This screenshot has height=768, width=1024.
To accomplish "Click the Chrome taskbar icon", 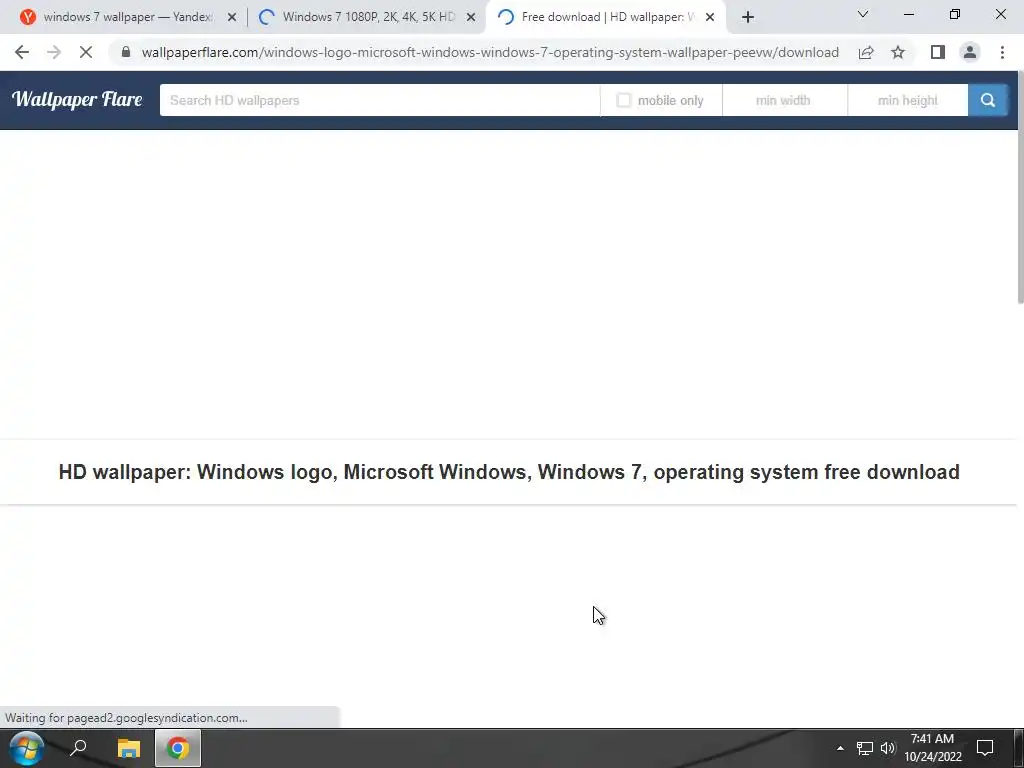I will pos(178,748).
